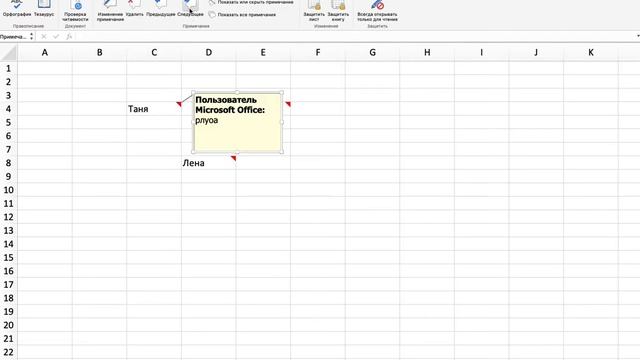
Task: Select column F header
Action: click(x=318, y=53)
